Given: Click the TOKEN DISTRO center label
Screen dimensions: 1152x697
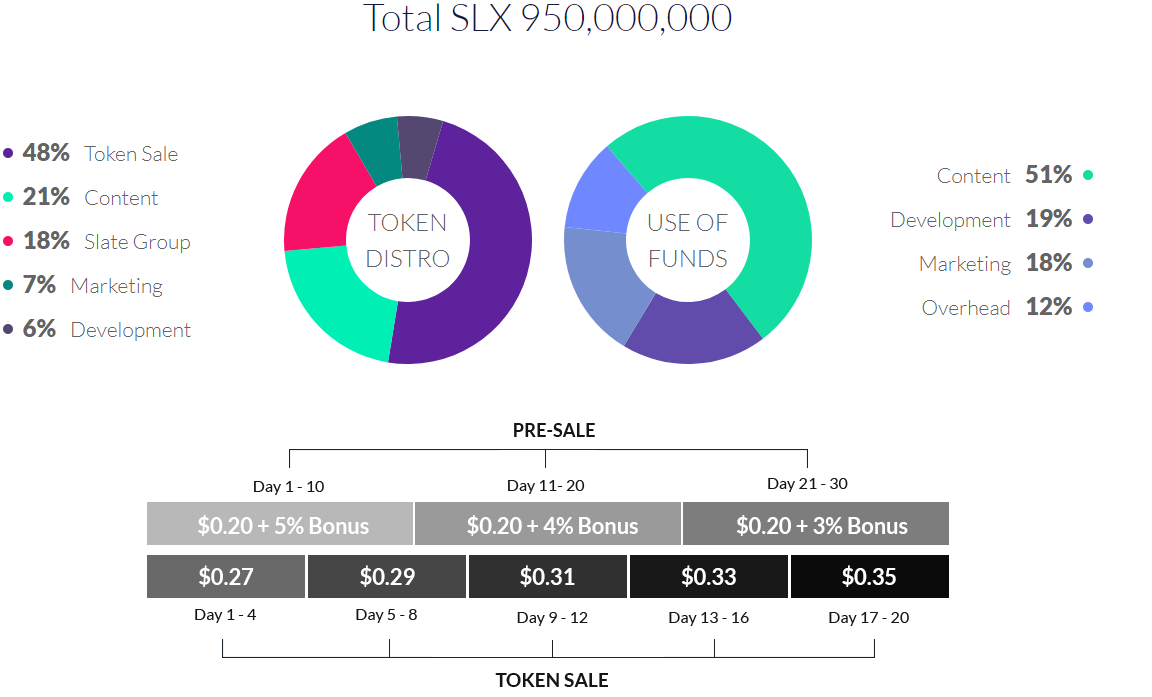Looking at the screenshot, I should [408, 240].
